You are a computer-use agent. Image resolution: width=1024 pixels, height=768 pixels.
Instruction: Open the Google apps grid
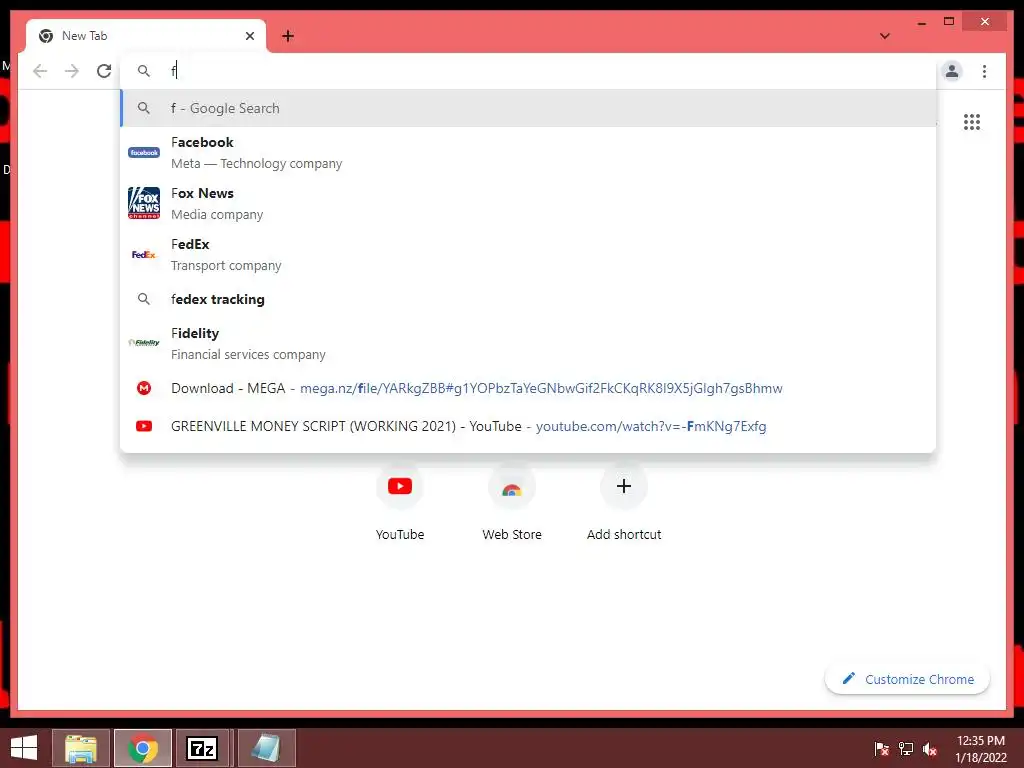(972, 122)
